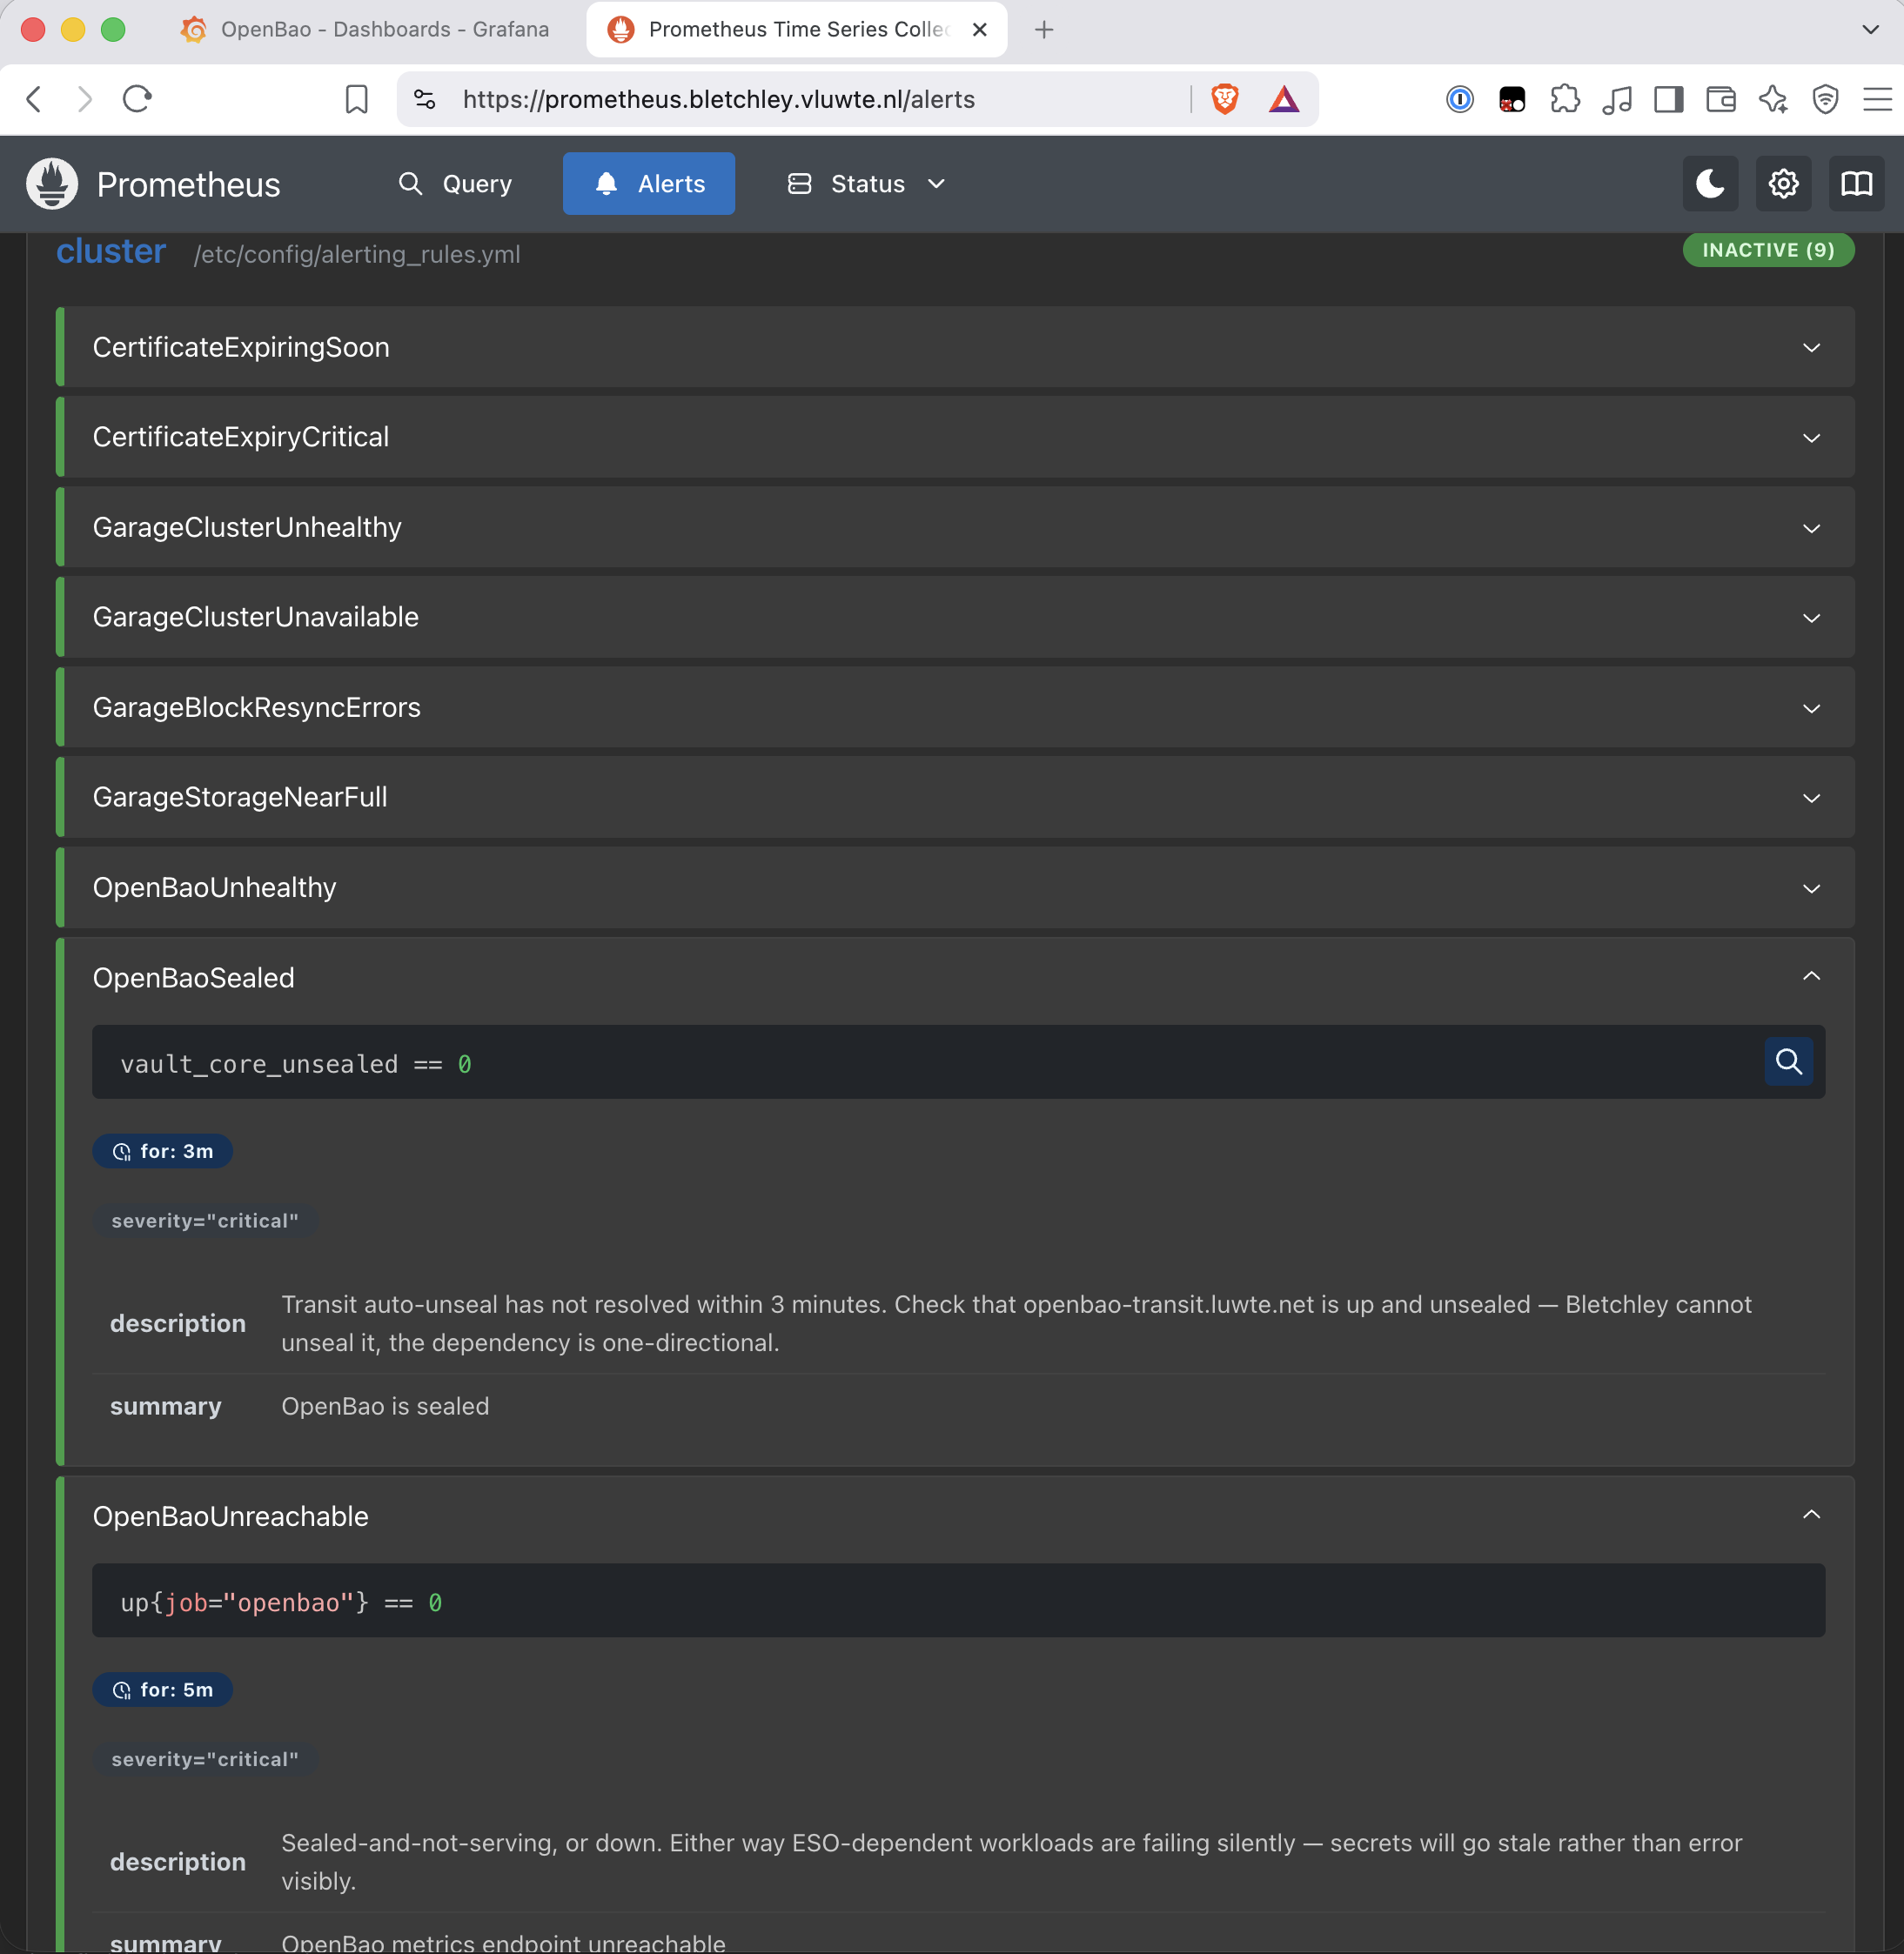Select the Alerts nav item
Screen dimensions: 1904x1954
point(649,184)
